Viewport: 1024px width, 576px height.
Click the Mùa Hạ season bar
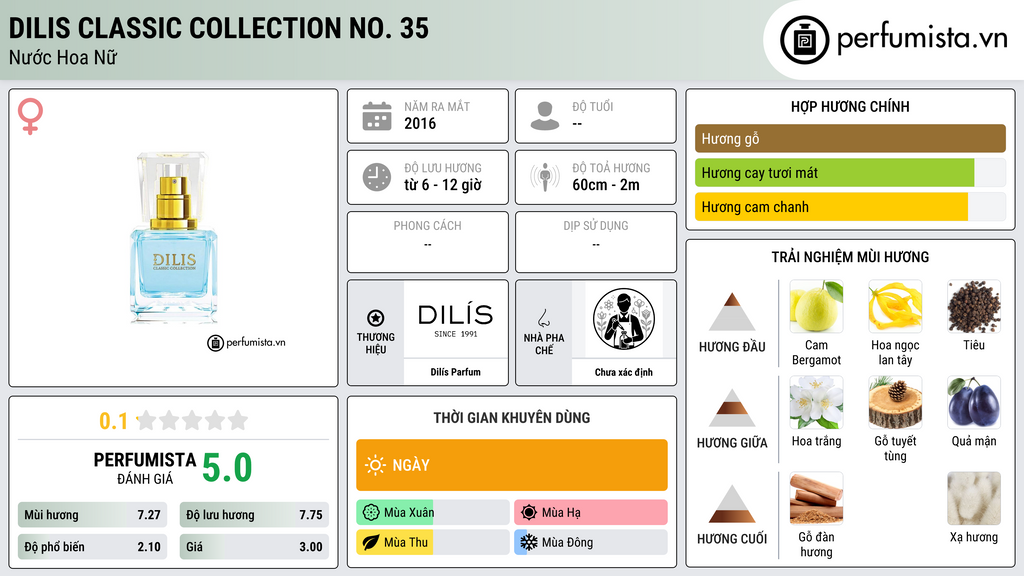(591, 512)
